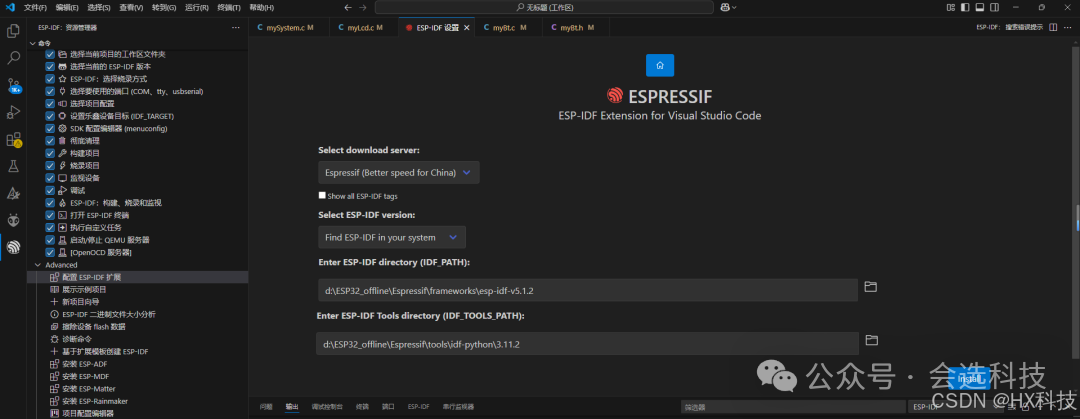This screenshot has width=1080, height=419.
Task: Click the 无标题 (工作区) command center search
Action: [544, 8]
